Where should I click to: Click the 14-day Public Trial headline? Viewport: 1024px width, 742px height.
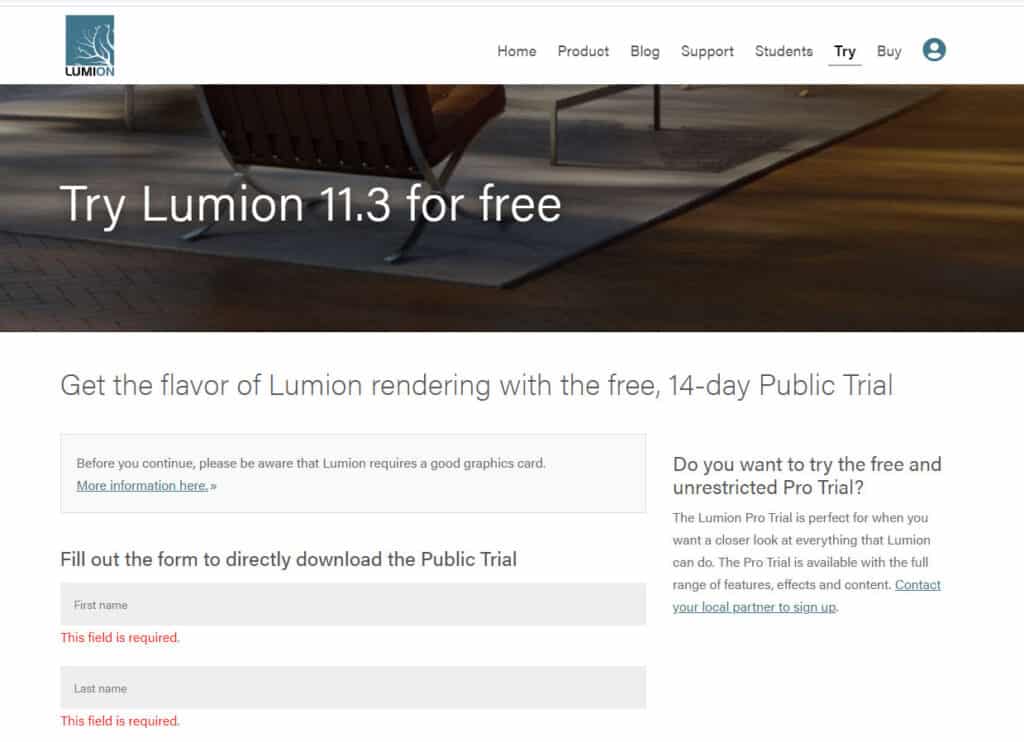coord(476,385)
